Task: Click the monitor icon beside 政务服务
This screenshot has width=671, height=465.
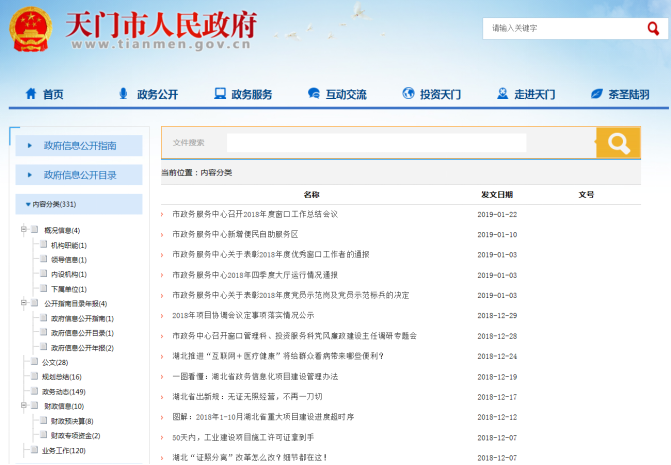Action: point(219,94)
